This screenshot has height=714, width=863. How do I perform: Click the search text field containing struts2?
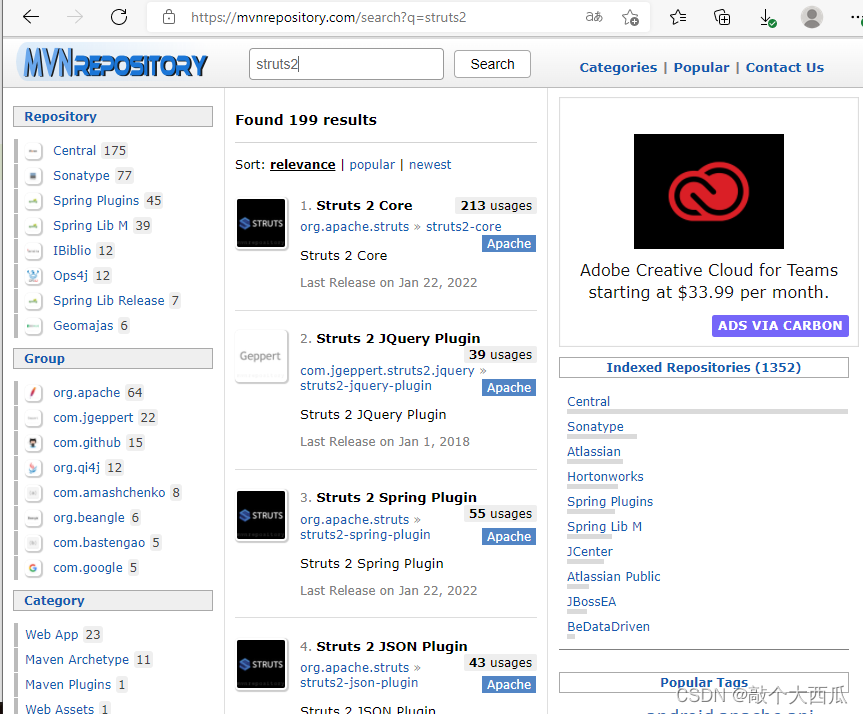(346, 64)
